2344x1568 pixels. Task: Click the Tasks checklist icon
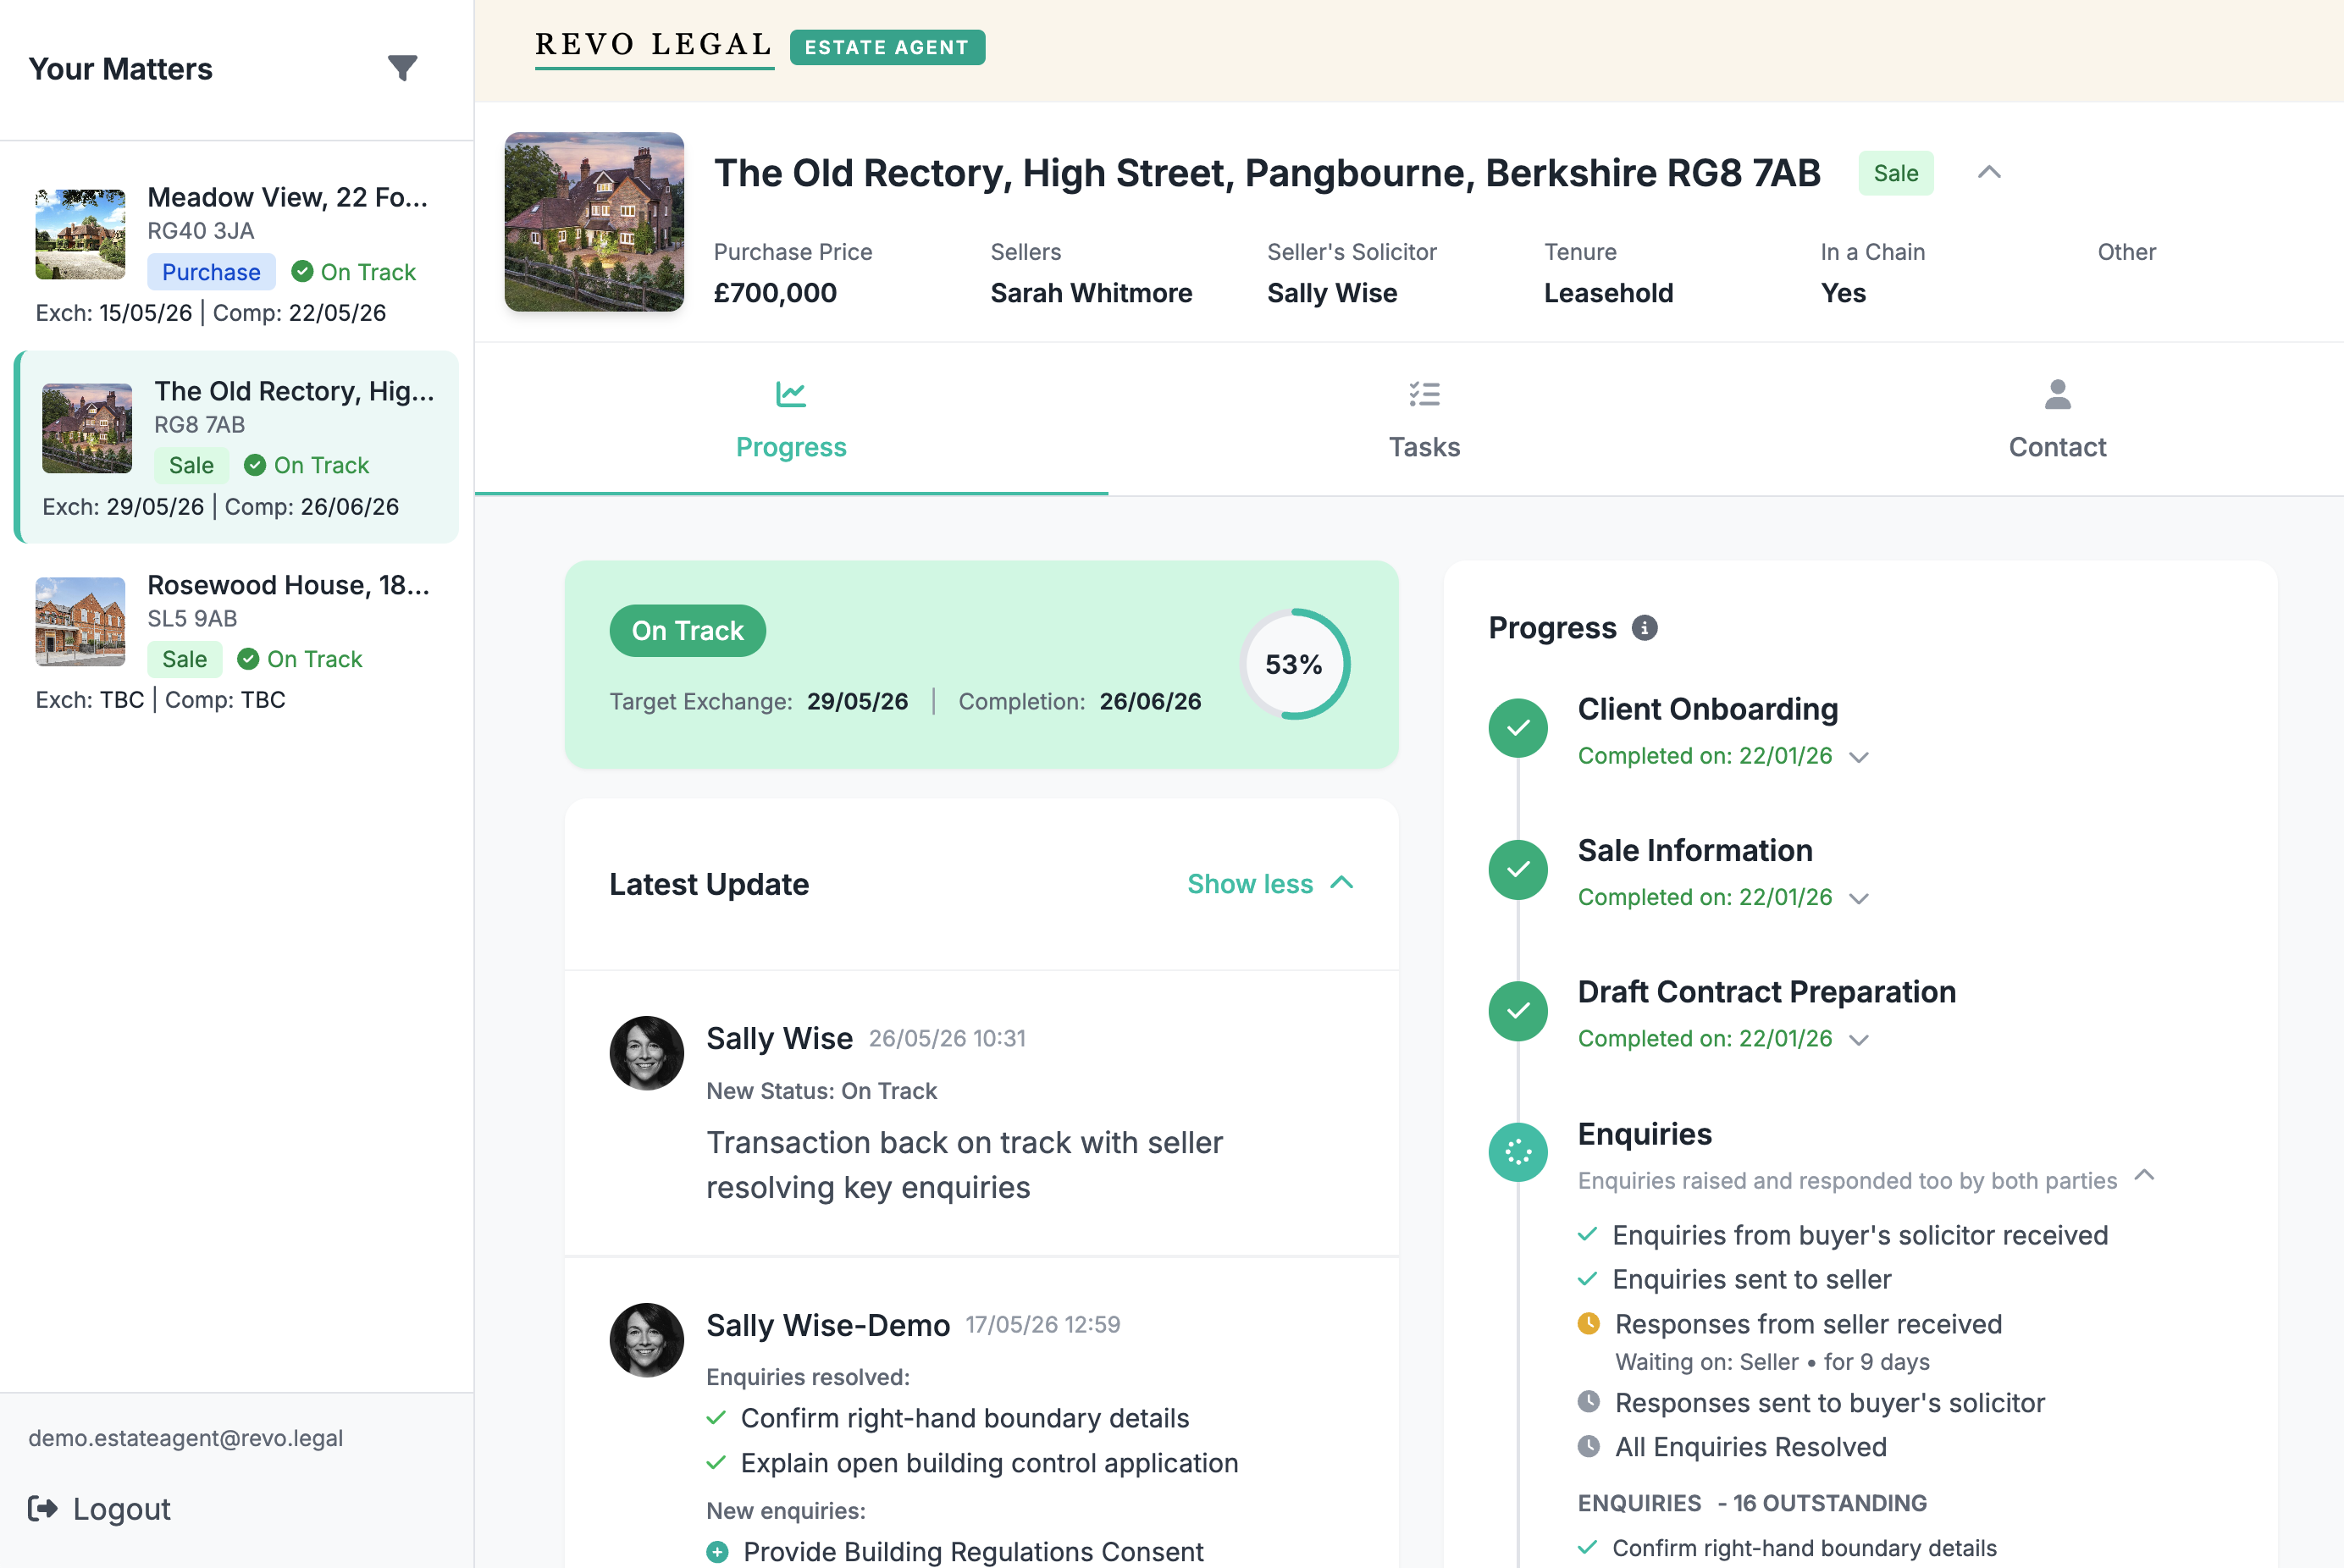(x=1424, y=394)
